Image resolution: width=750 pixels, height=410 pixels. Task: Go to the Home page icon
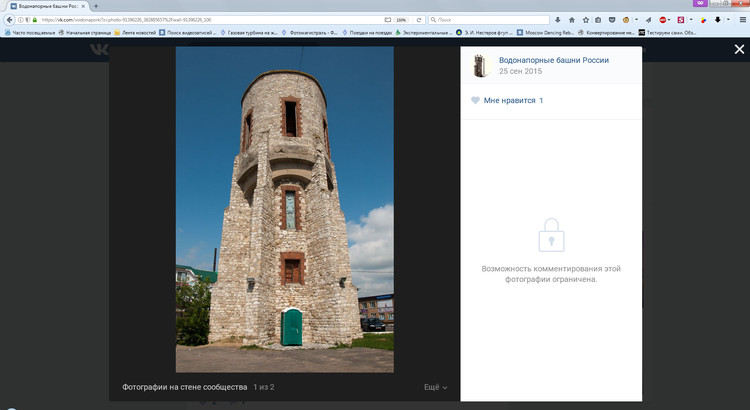pos(572,20)
